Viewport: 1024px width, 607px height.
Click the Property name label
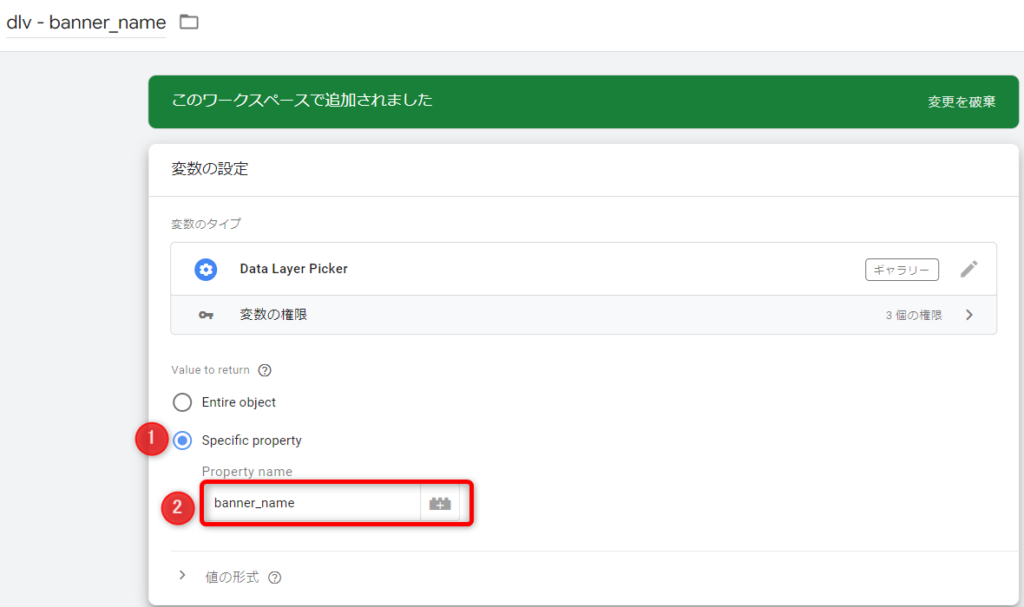pyautogui.click(x=247, y=471)
